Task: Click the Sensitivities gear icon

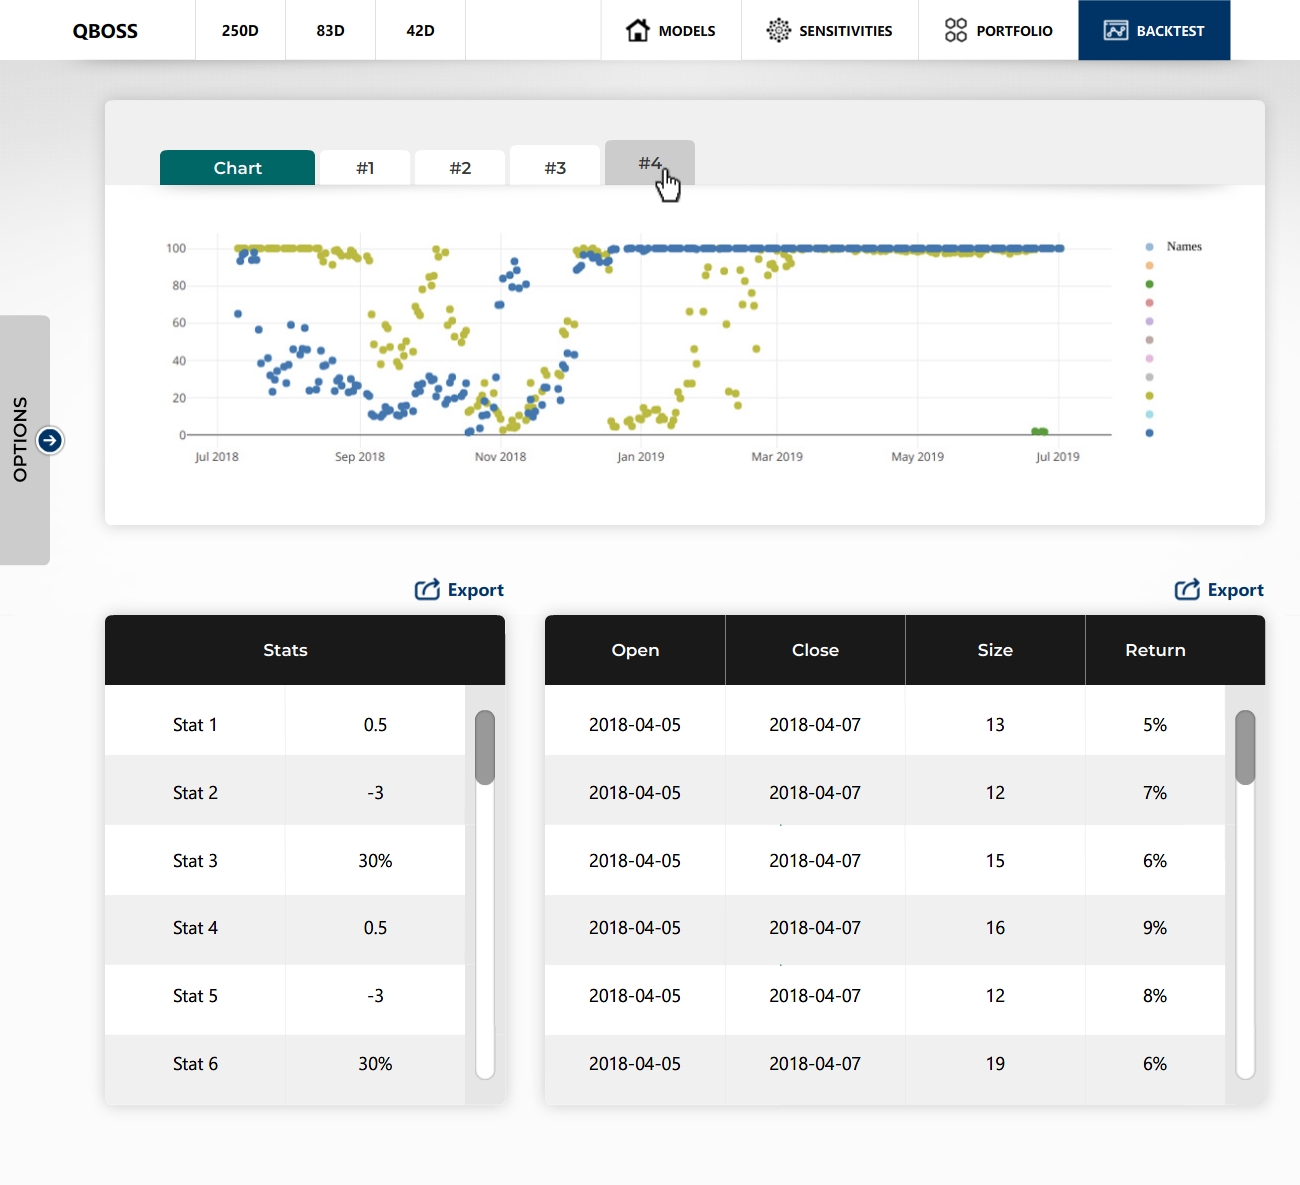Action: pos(778,30)
